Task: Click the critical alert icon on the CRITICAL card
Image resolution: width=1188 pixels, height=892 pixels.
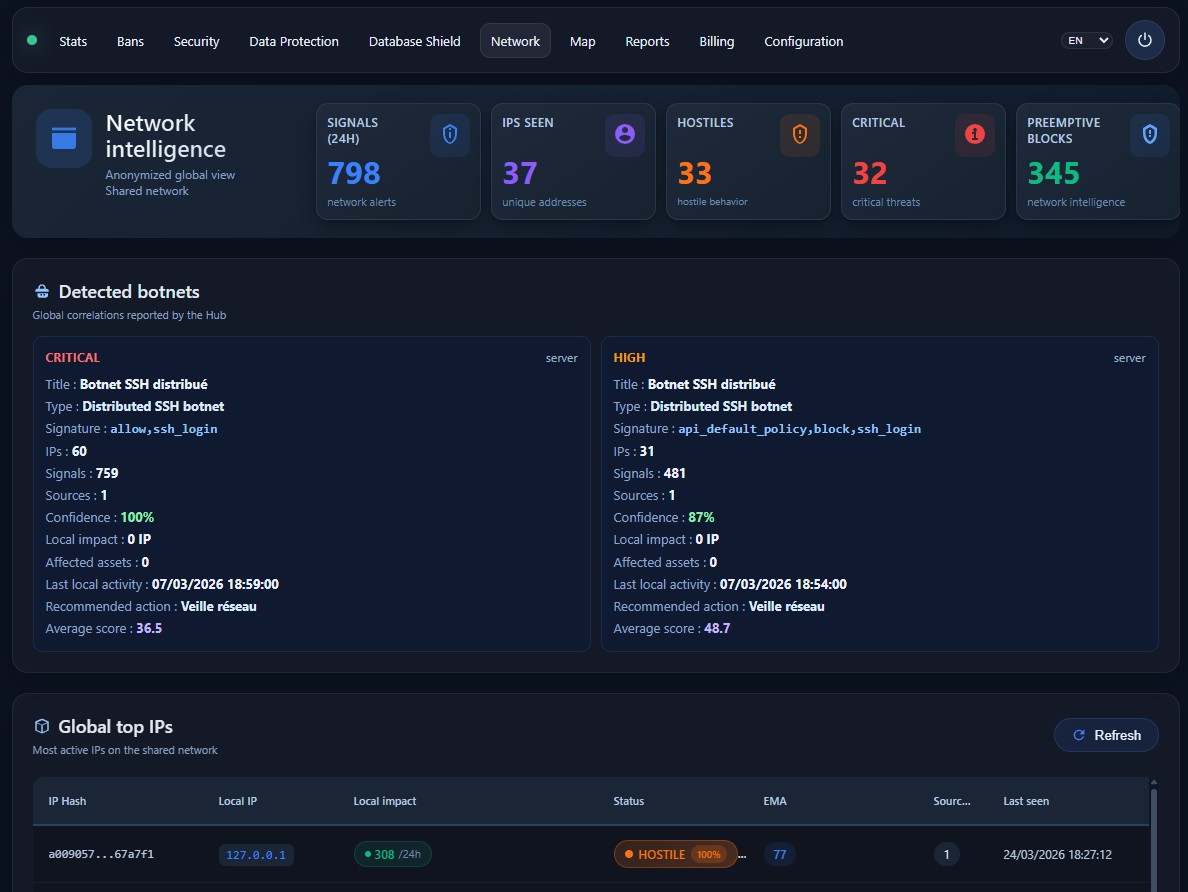Action: [974, 134]
